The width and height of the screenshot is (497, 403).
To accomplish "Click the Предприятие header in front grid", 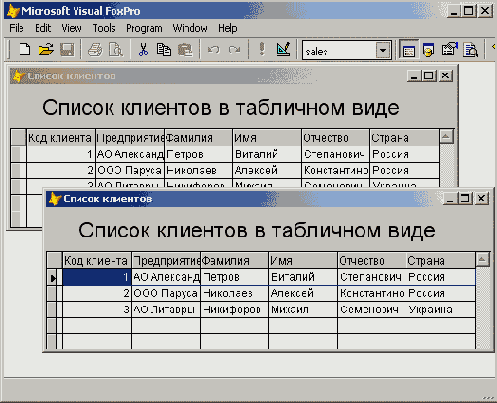I will point(166,260).
